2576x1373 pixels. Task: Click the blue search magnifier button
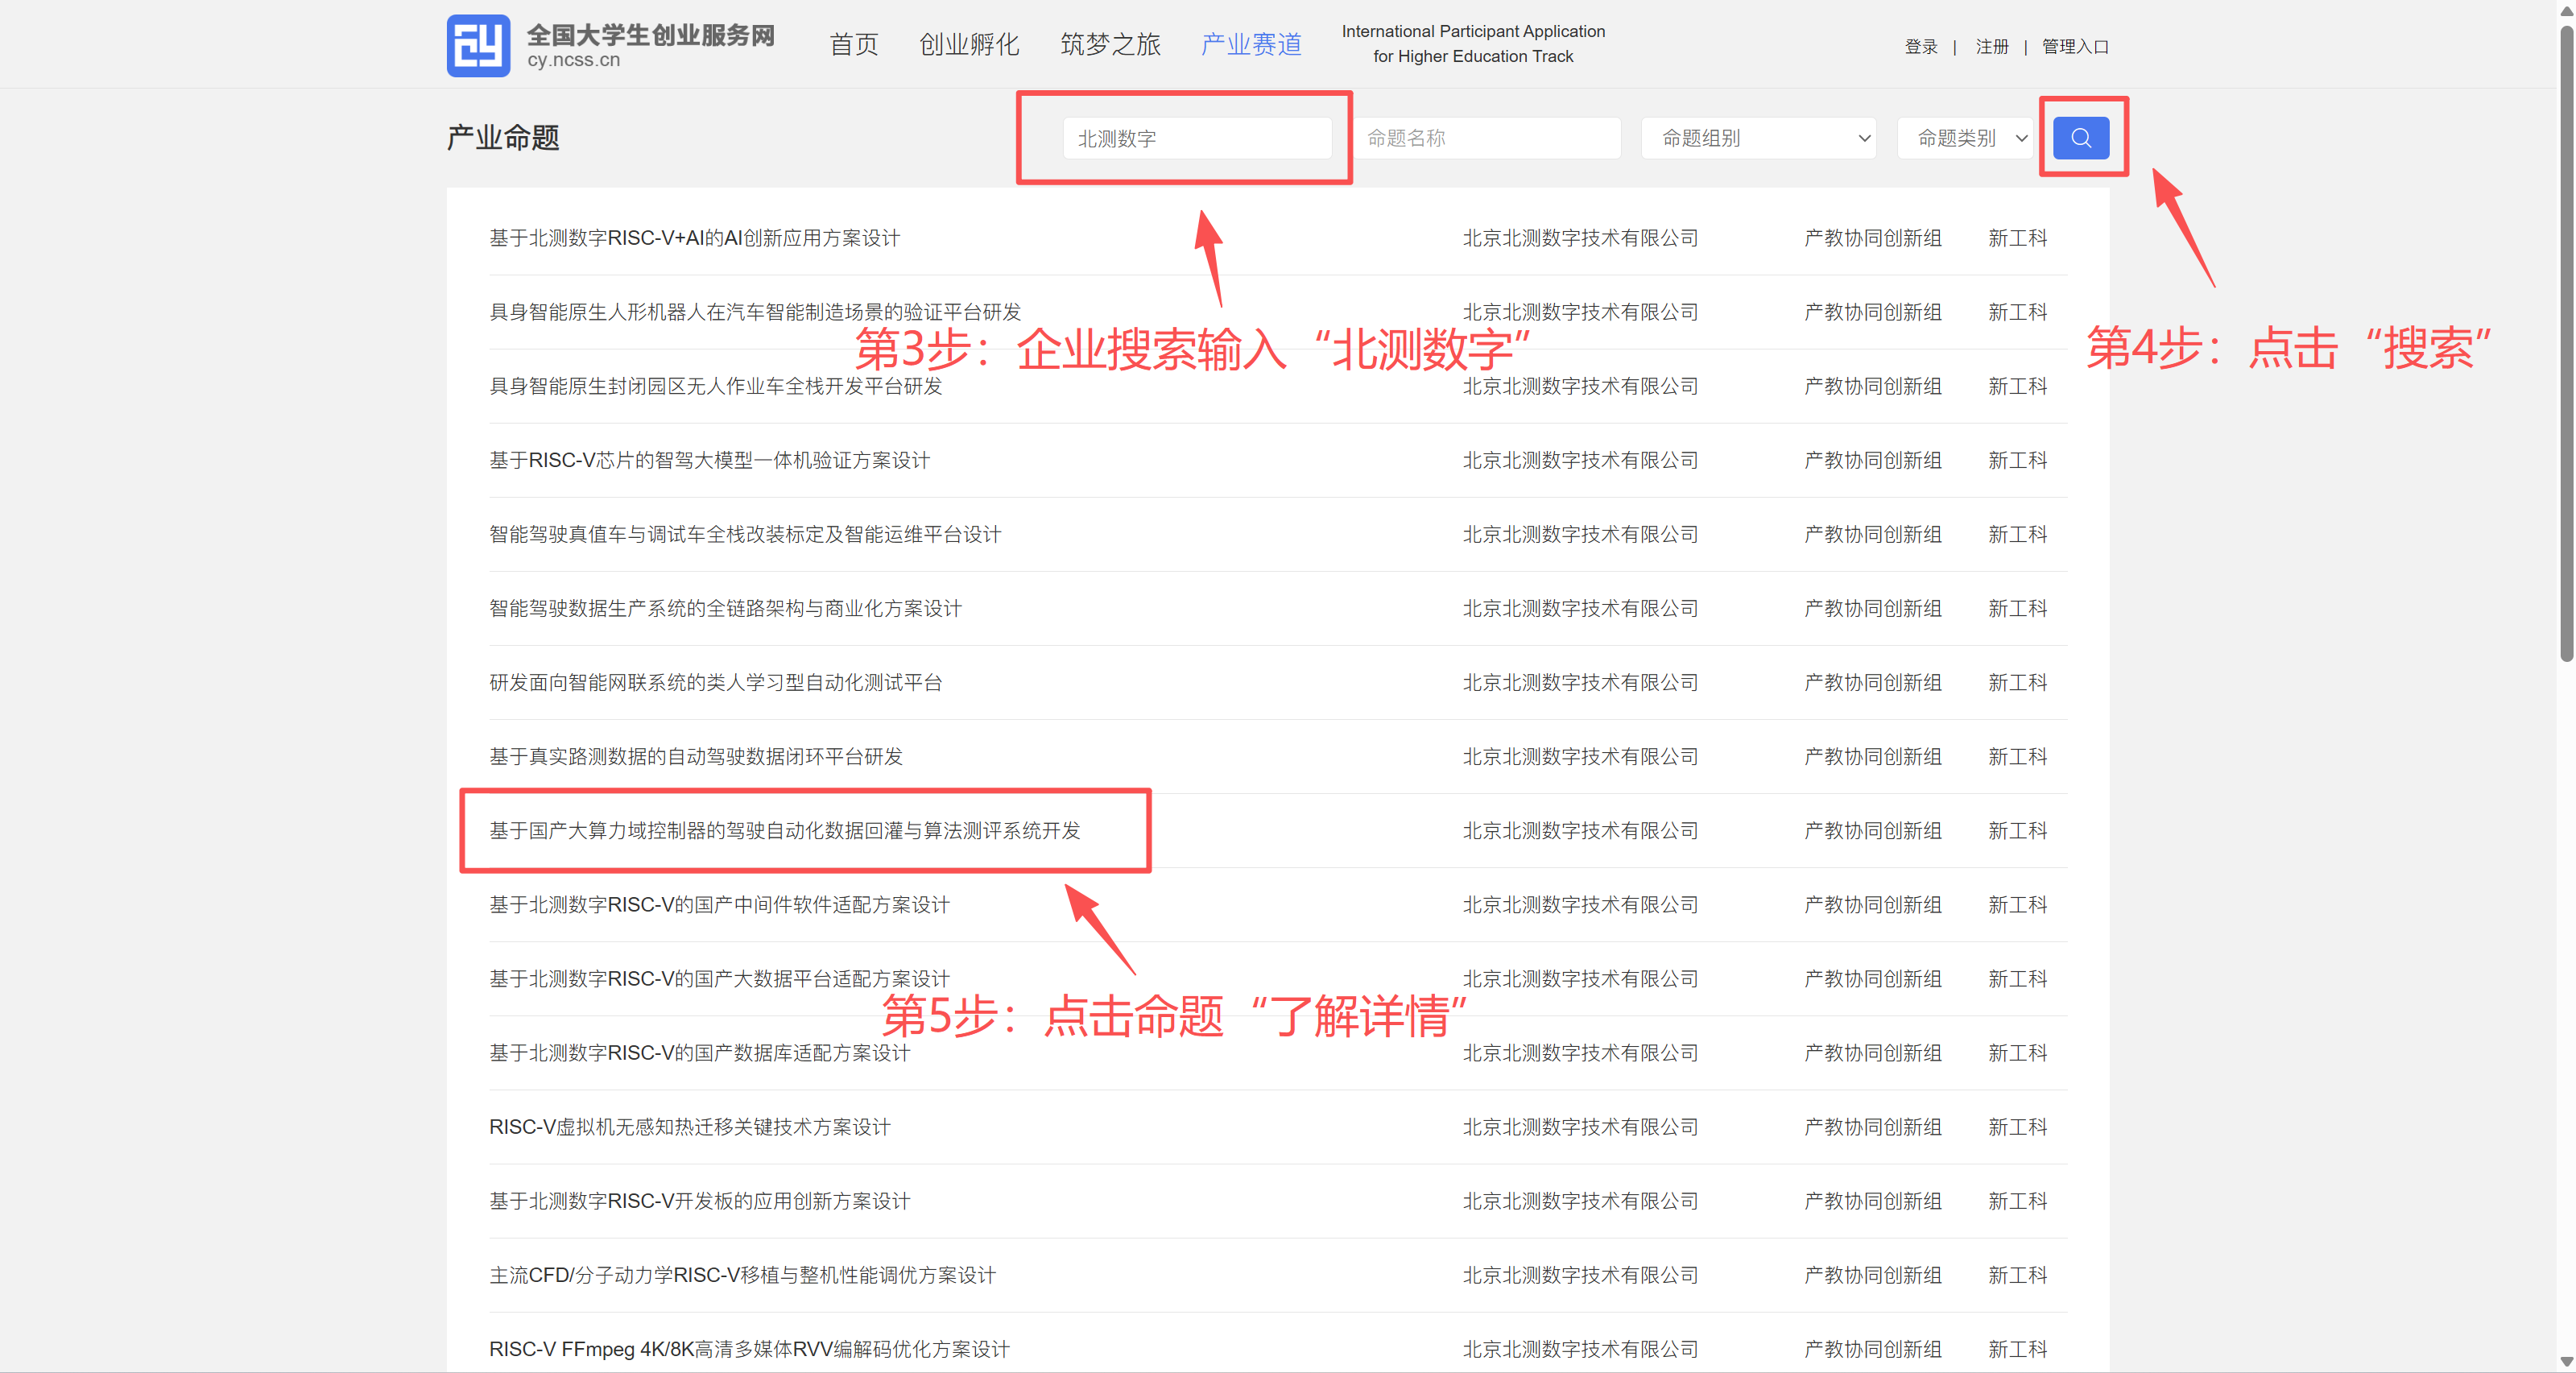[2080, 138]
